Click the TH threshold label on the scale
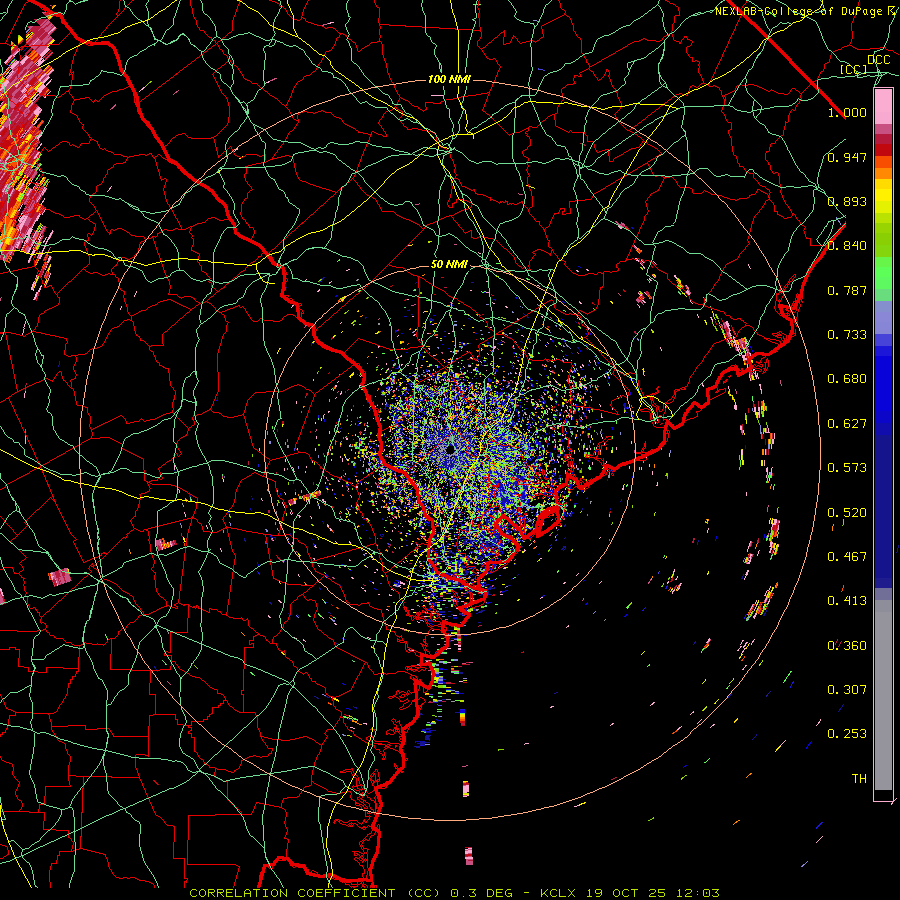900x900 pixels. coord(859,779)
